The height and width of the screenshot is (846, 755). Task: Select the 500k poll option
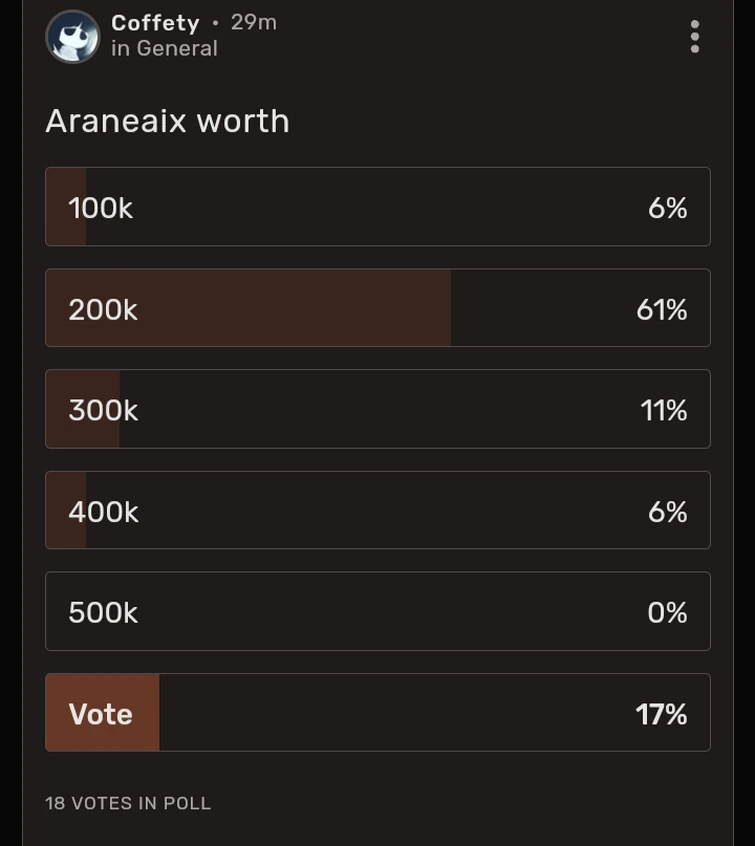377,611
